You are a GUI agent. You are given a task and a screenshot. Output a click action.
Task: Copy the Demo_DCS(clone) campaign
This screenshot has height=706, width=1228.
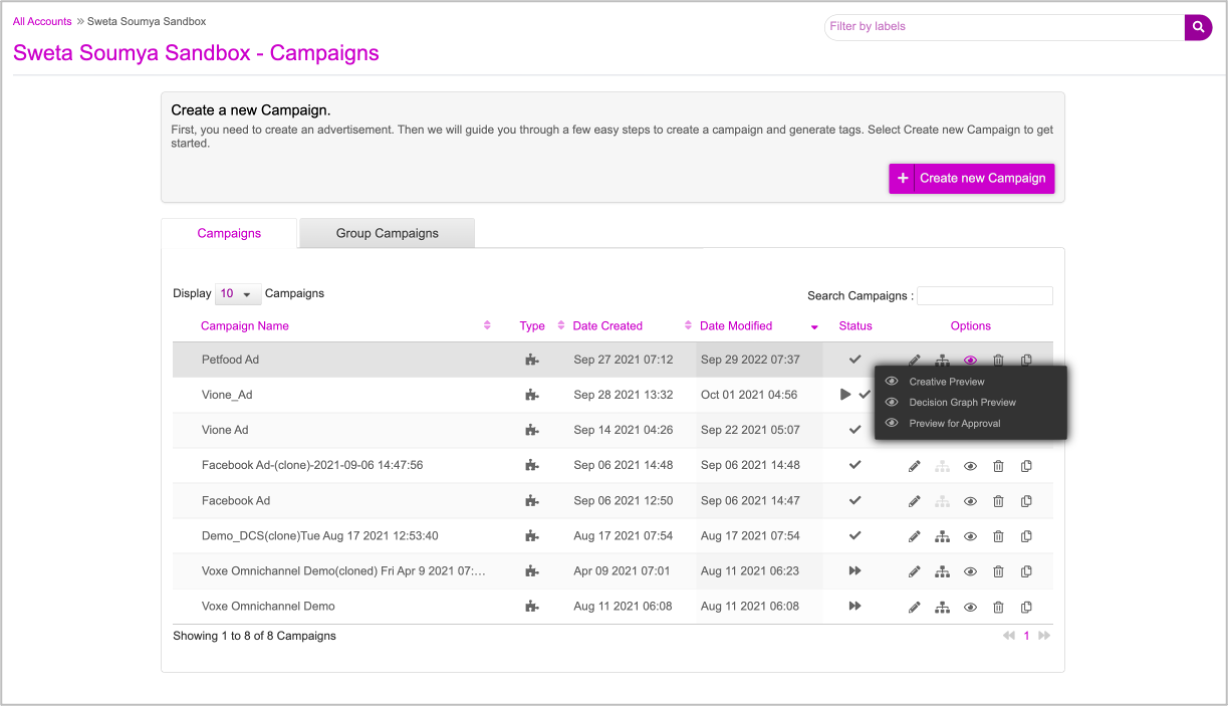point(1026,537)
